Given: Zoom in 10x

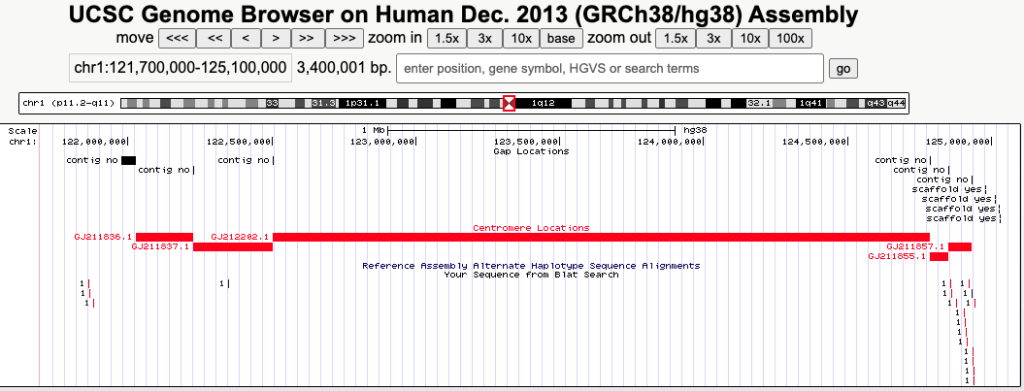Looking at the screenshot, I should coord(520,39).
